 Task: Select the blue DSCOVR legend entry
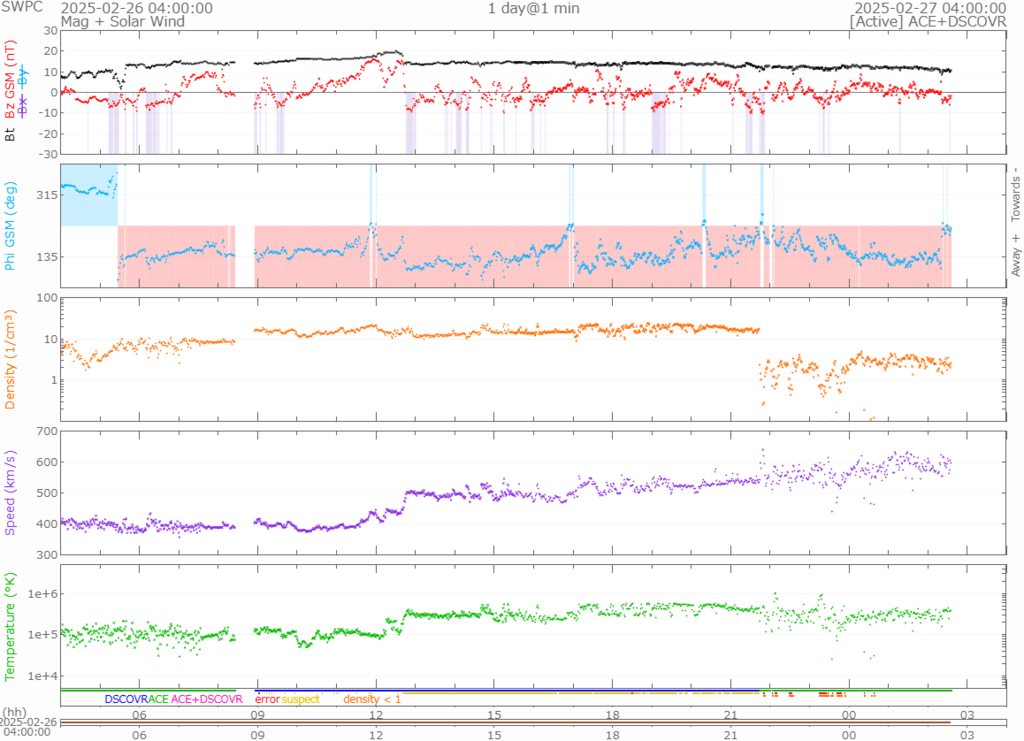126,699
